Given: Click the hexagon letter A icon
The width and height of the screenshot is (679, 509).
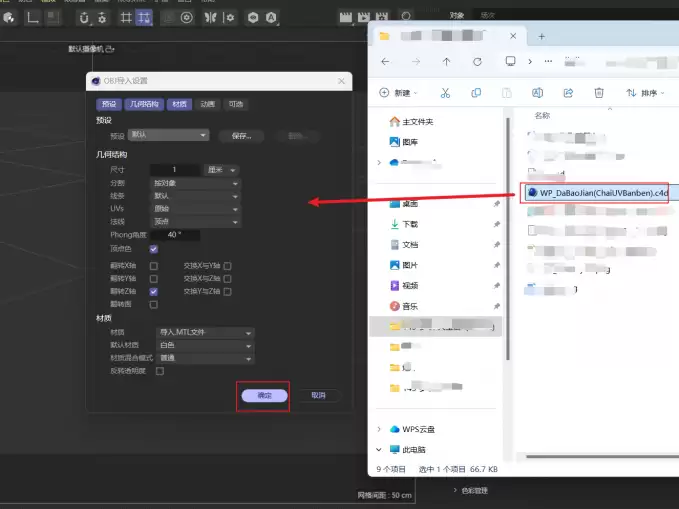Looking at the screenshot, I should coord(271,18).
